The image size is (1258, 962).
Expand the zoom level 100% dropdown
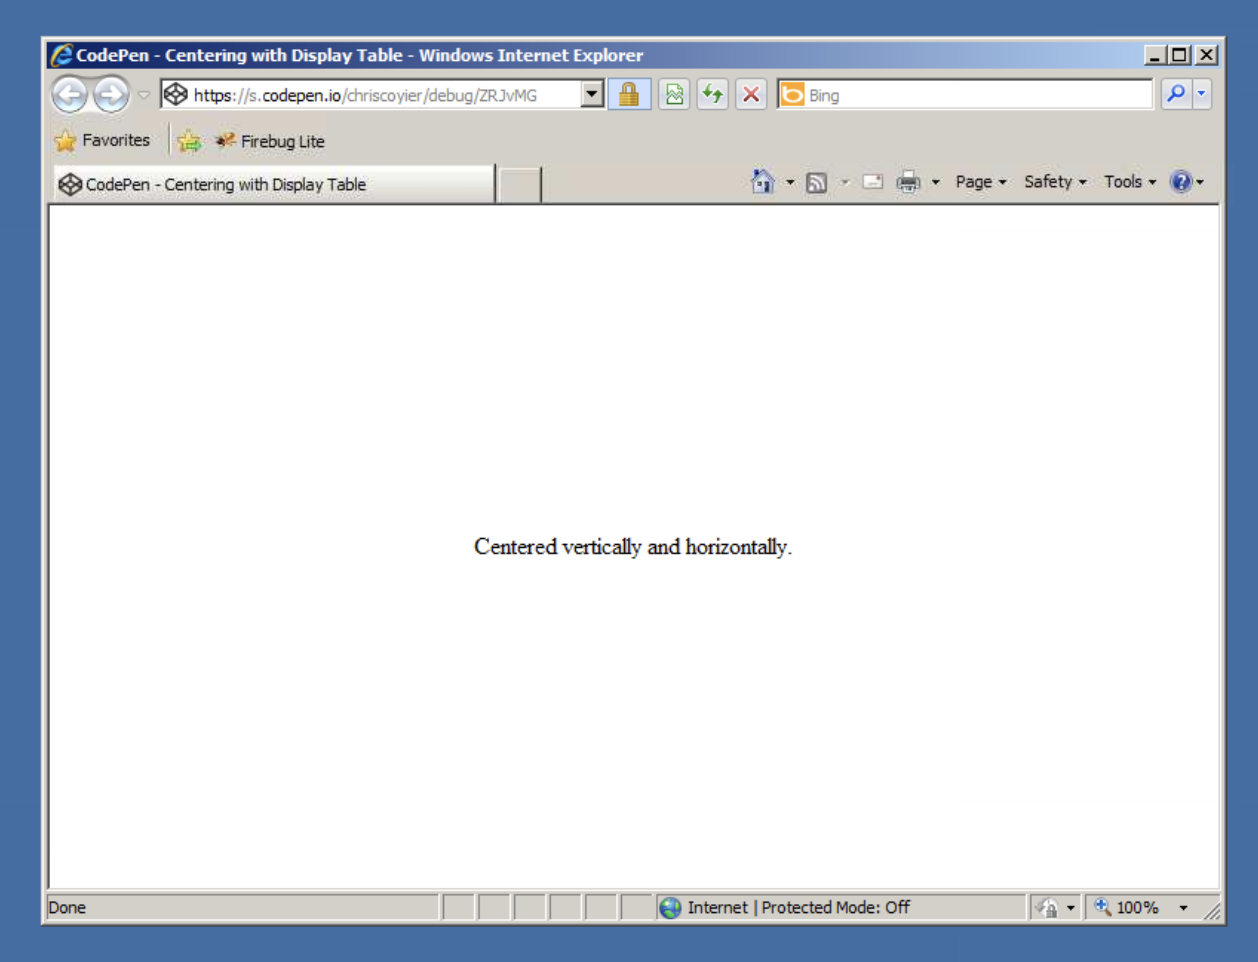(1184, 908)
